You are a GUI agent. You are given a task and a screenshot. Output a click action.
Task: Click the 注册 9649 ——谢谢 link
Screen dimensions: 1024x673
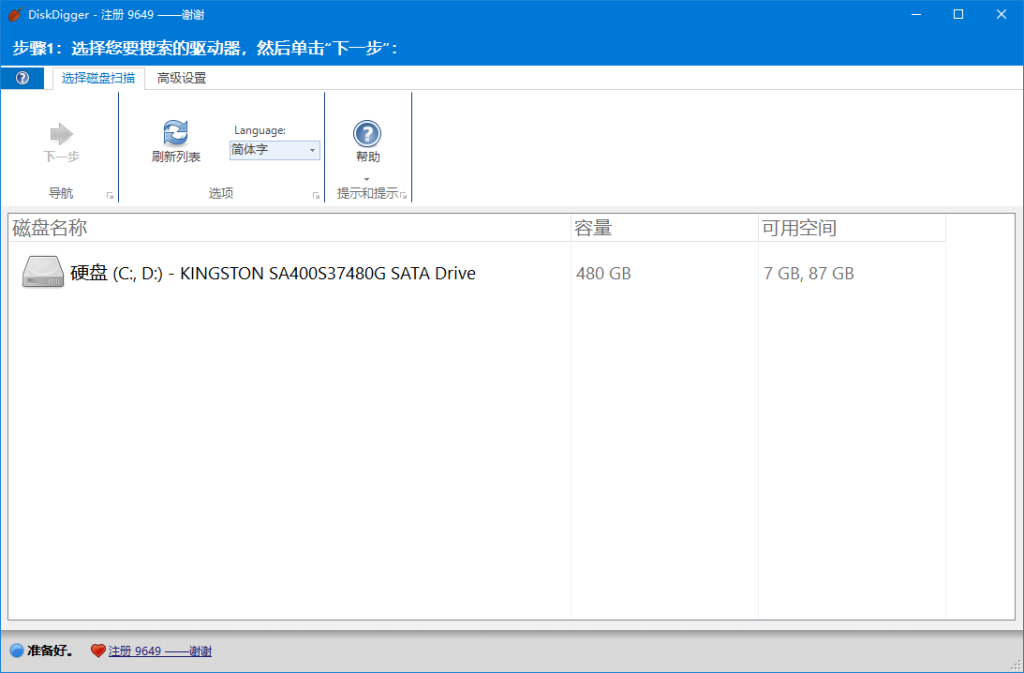160,651
